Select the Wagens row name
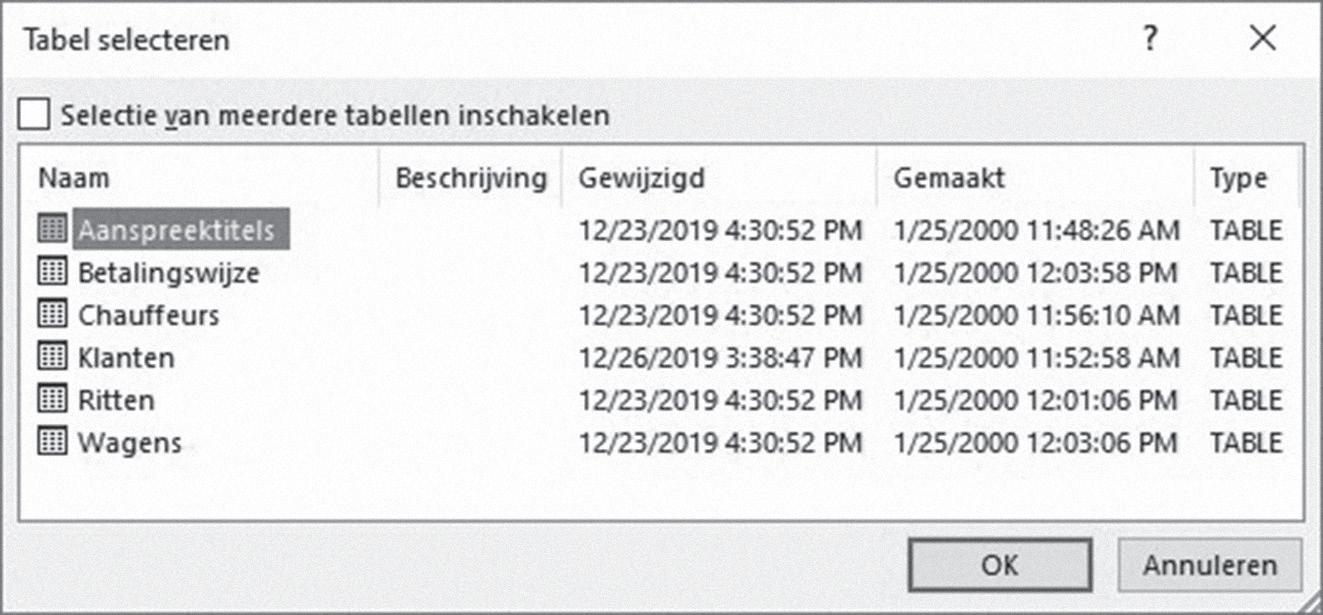This screenshot has width=1323, height=615. pyautogui.click(x=130, y=442)
